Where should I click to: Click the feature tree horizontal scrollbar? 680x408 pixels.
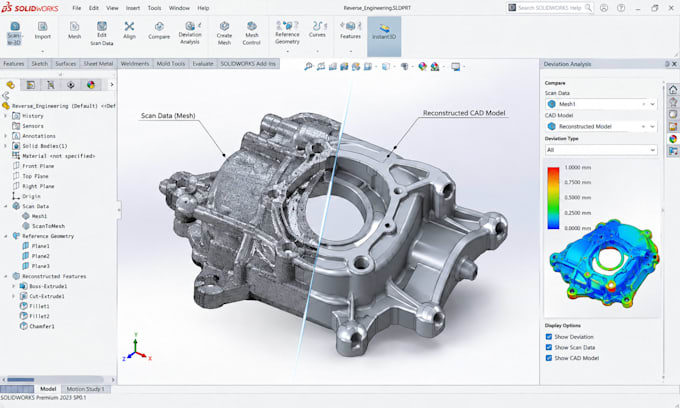(21, 379)
